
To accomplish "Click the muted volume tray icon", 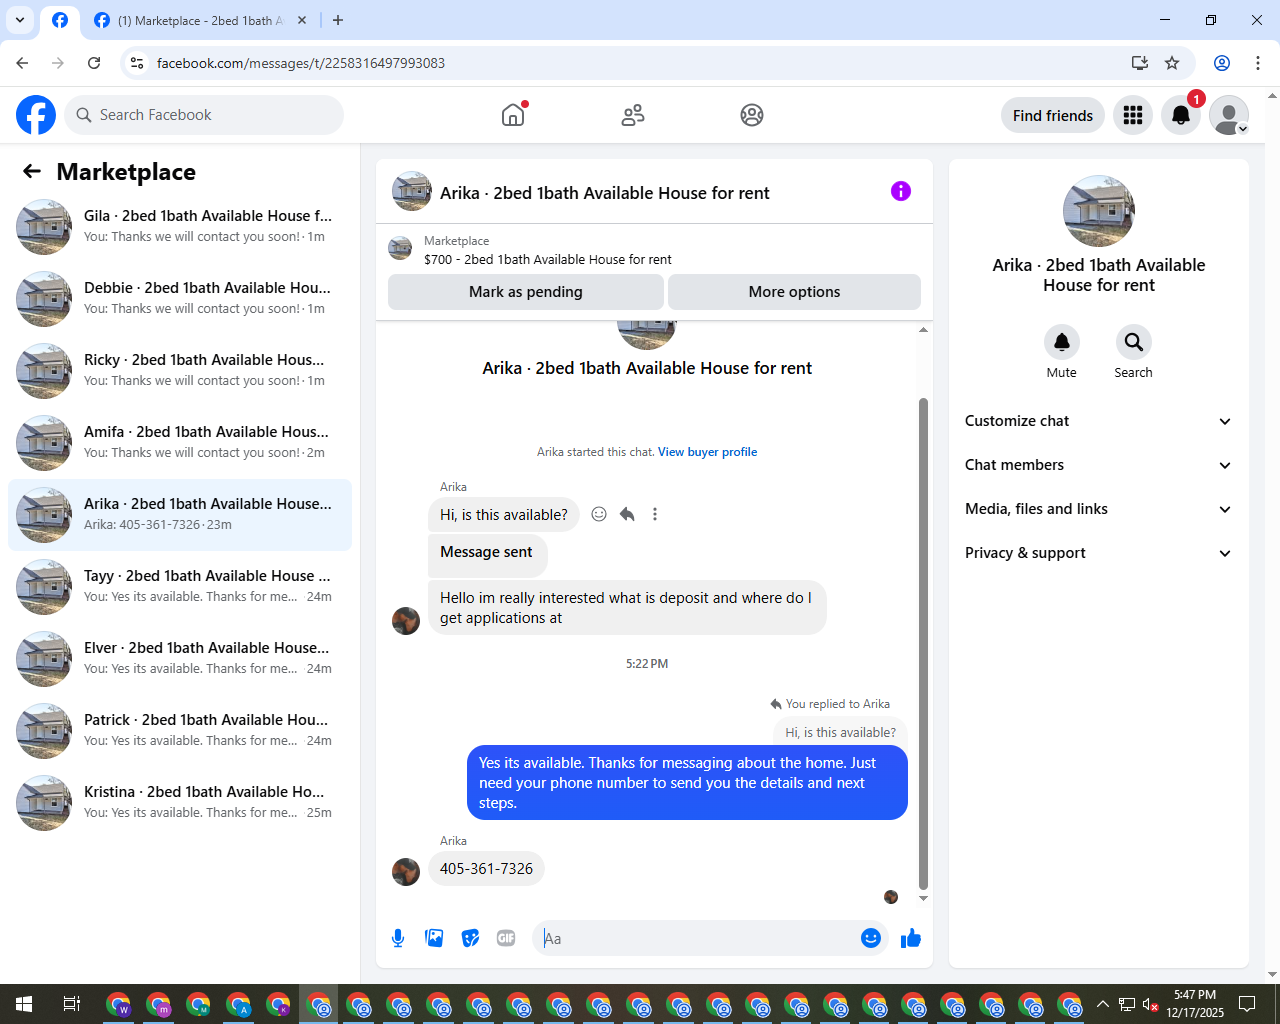I will [x=1150, y=1004].
